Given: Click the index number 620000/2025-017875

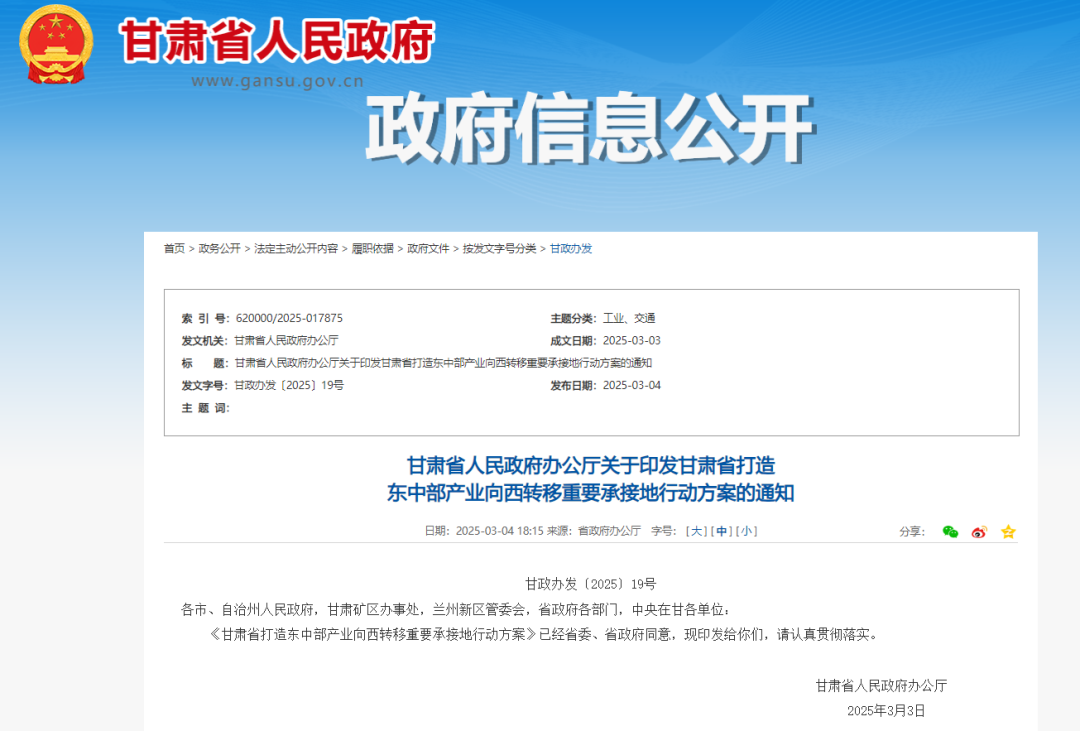Looking at the screenshot, I should click(x=289, y=318).
